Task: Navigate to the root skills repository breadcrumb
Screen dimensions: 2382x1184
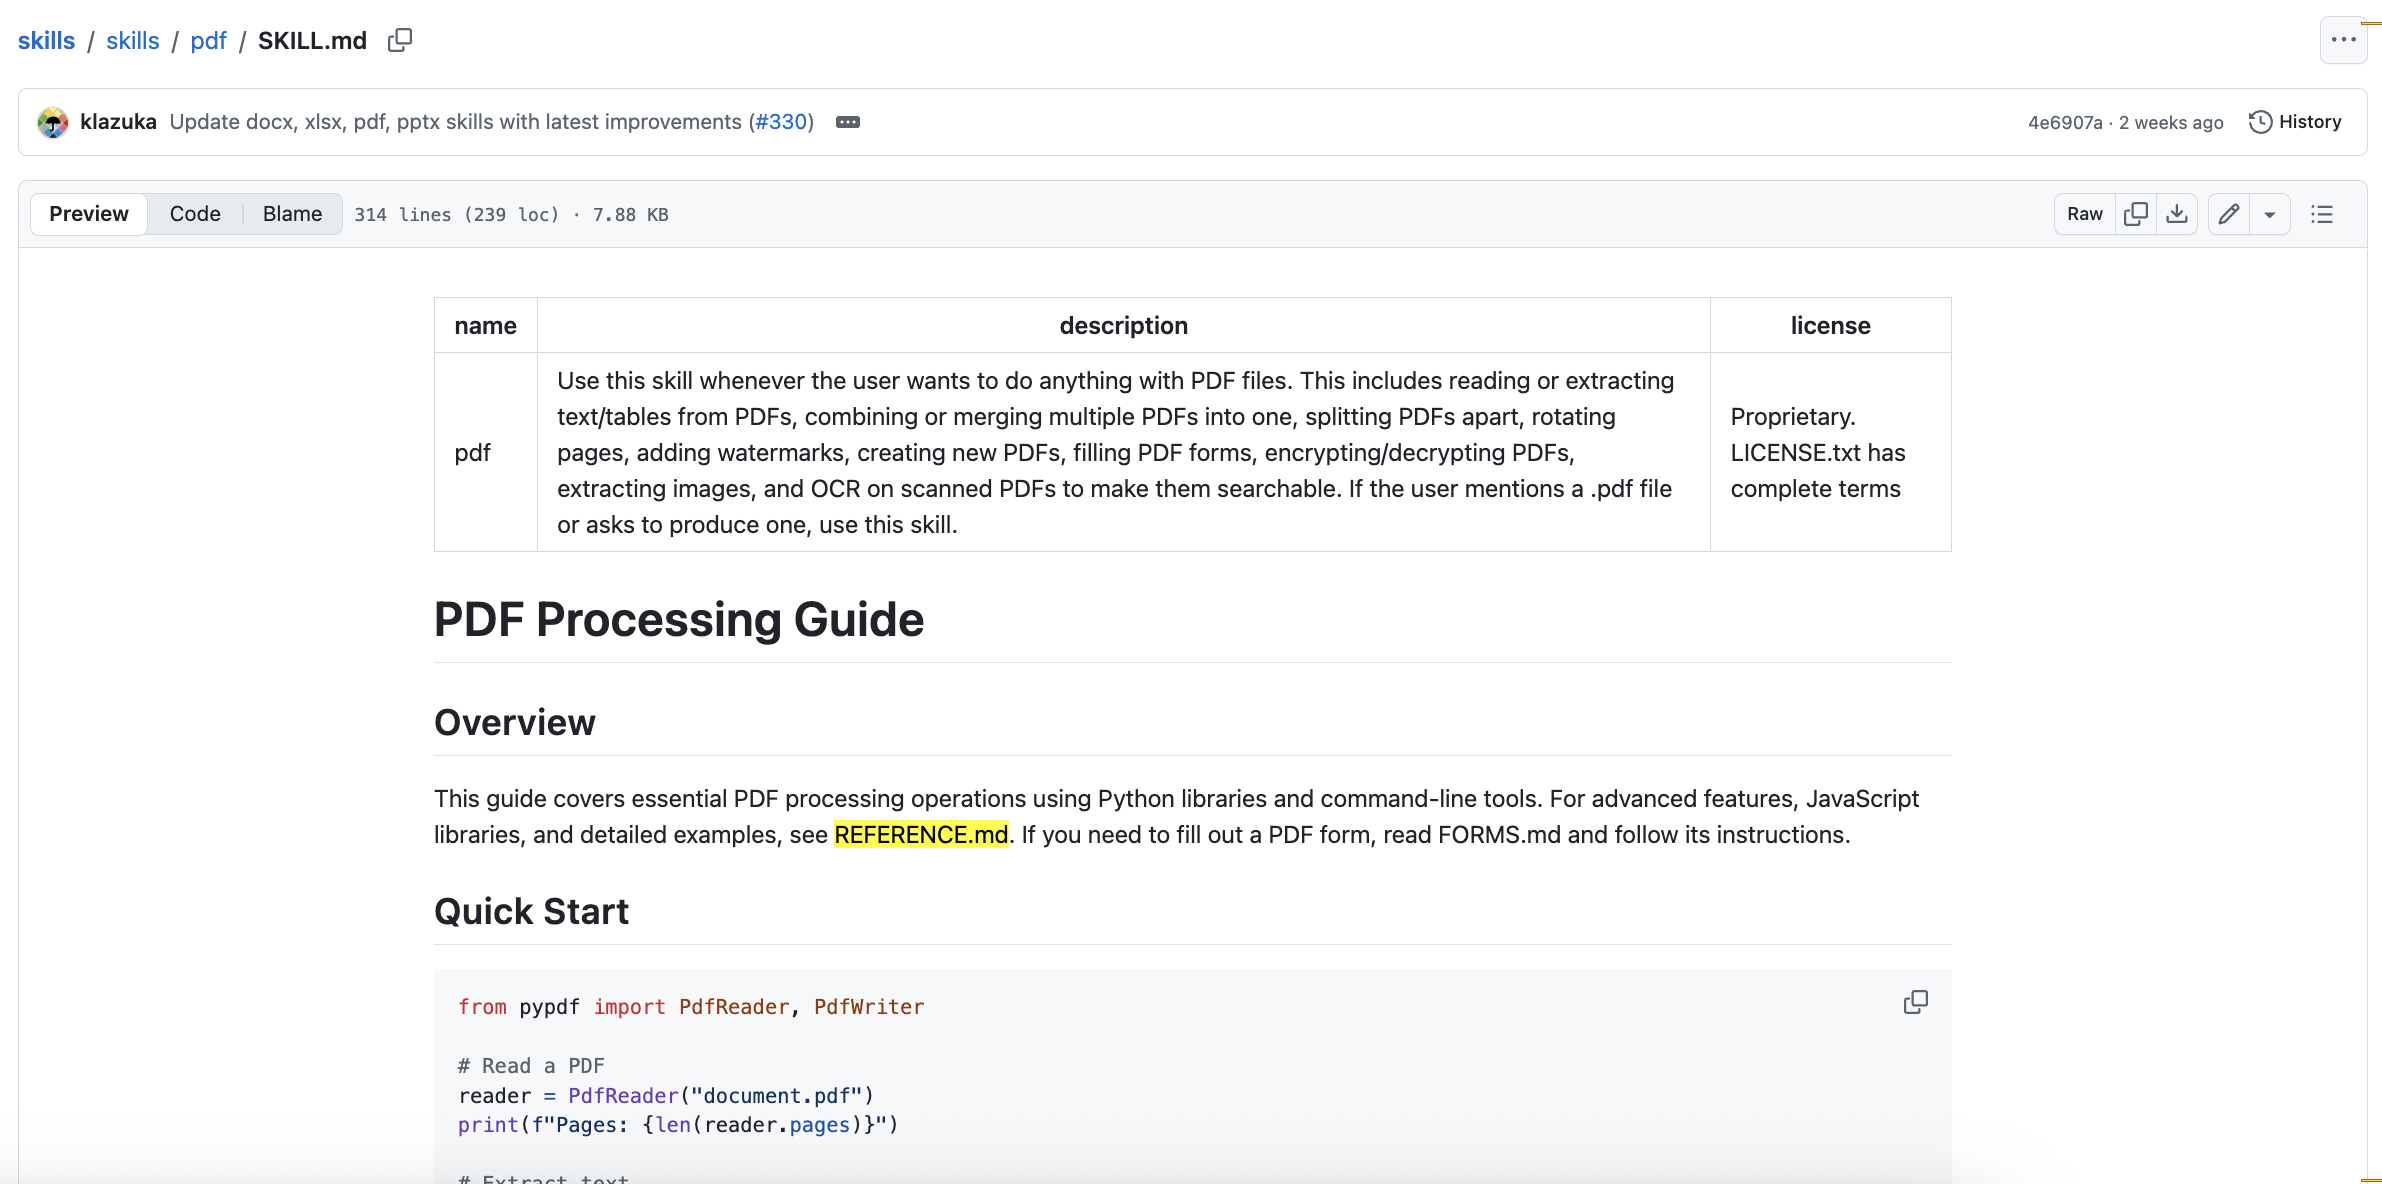Action: click(x=46, y=40)
